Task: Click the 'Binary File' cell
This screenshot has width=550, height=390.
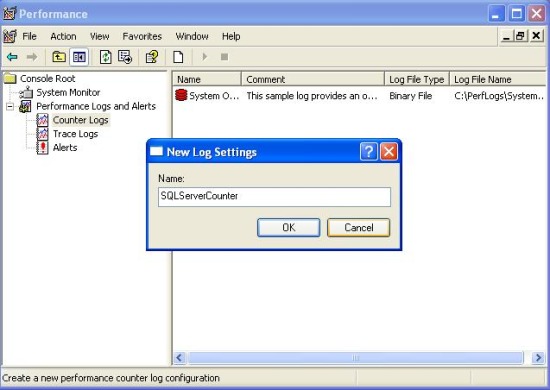Action: pyautogui.click(x=410, y=96)
